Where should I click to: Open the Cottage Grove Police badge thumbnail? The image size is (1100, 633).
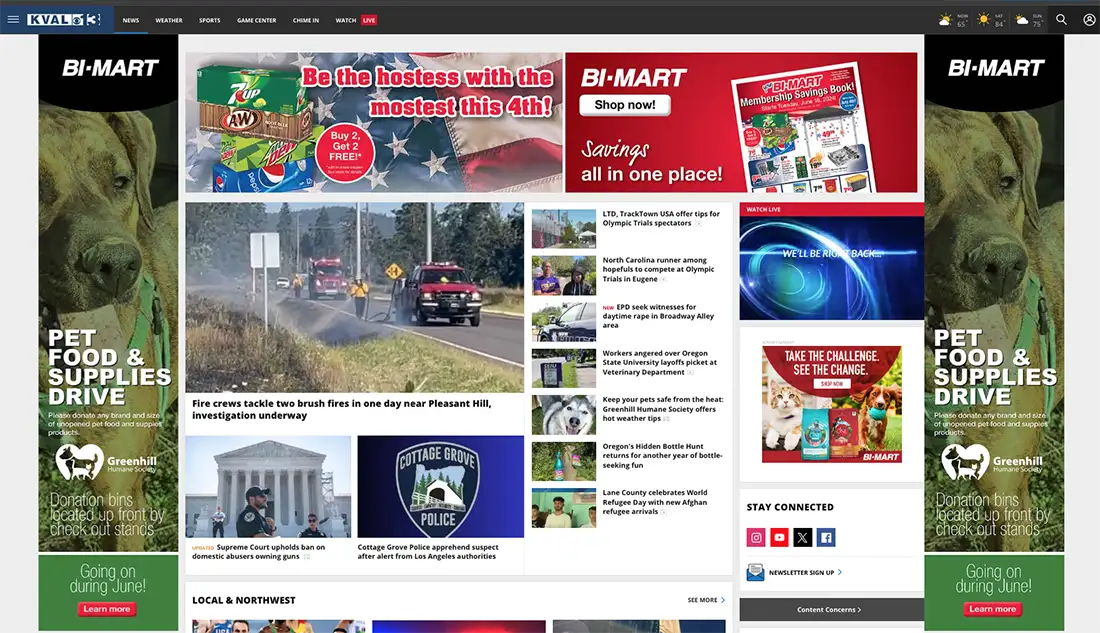click(x=441, y=486)
